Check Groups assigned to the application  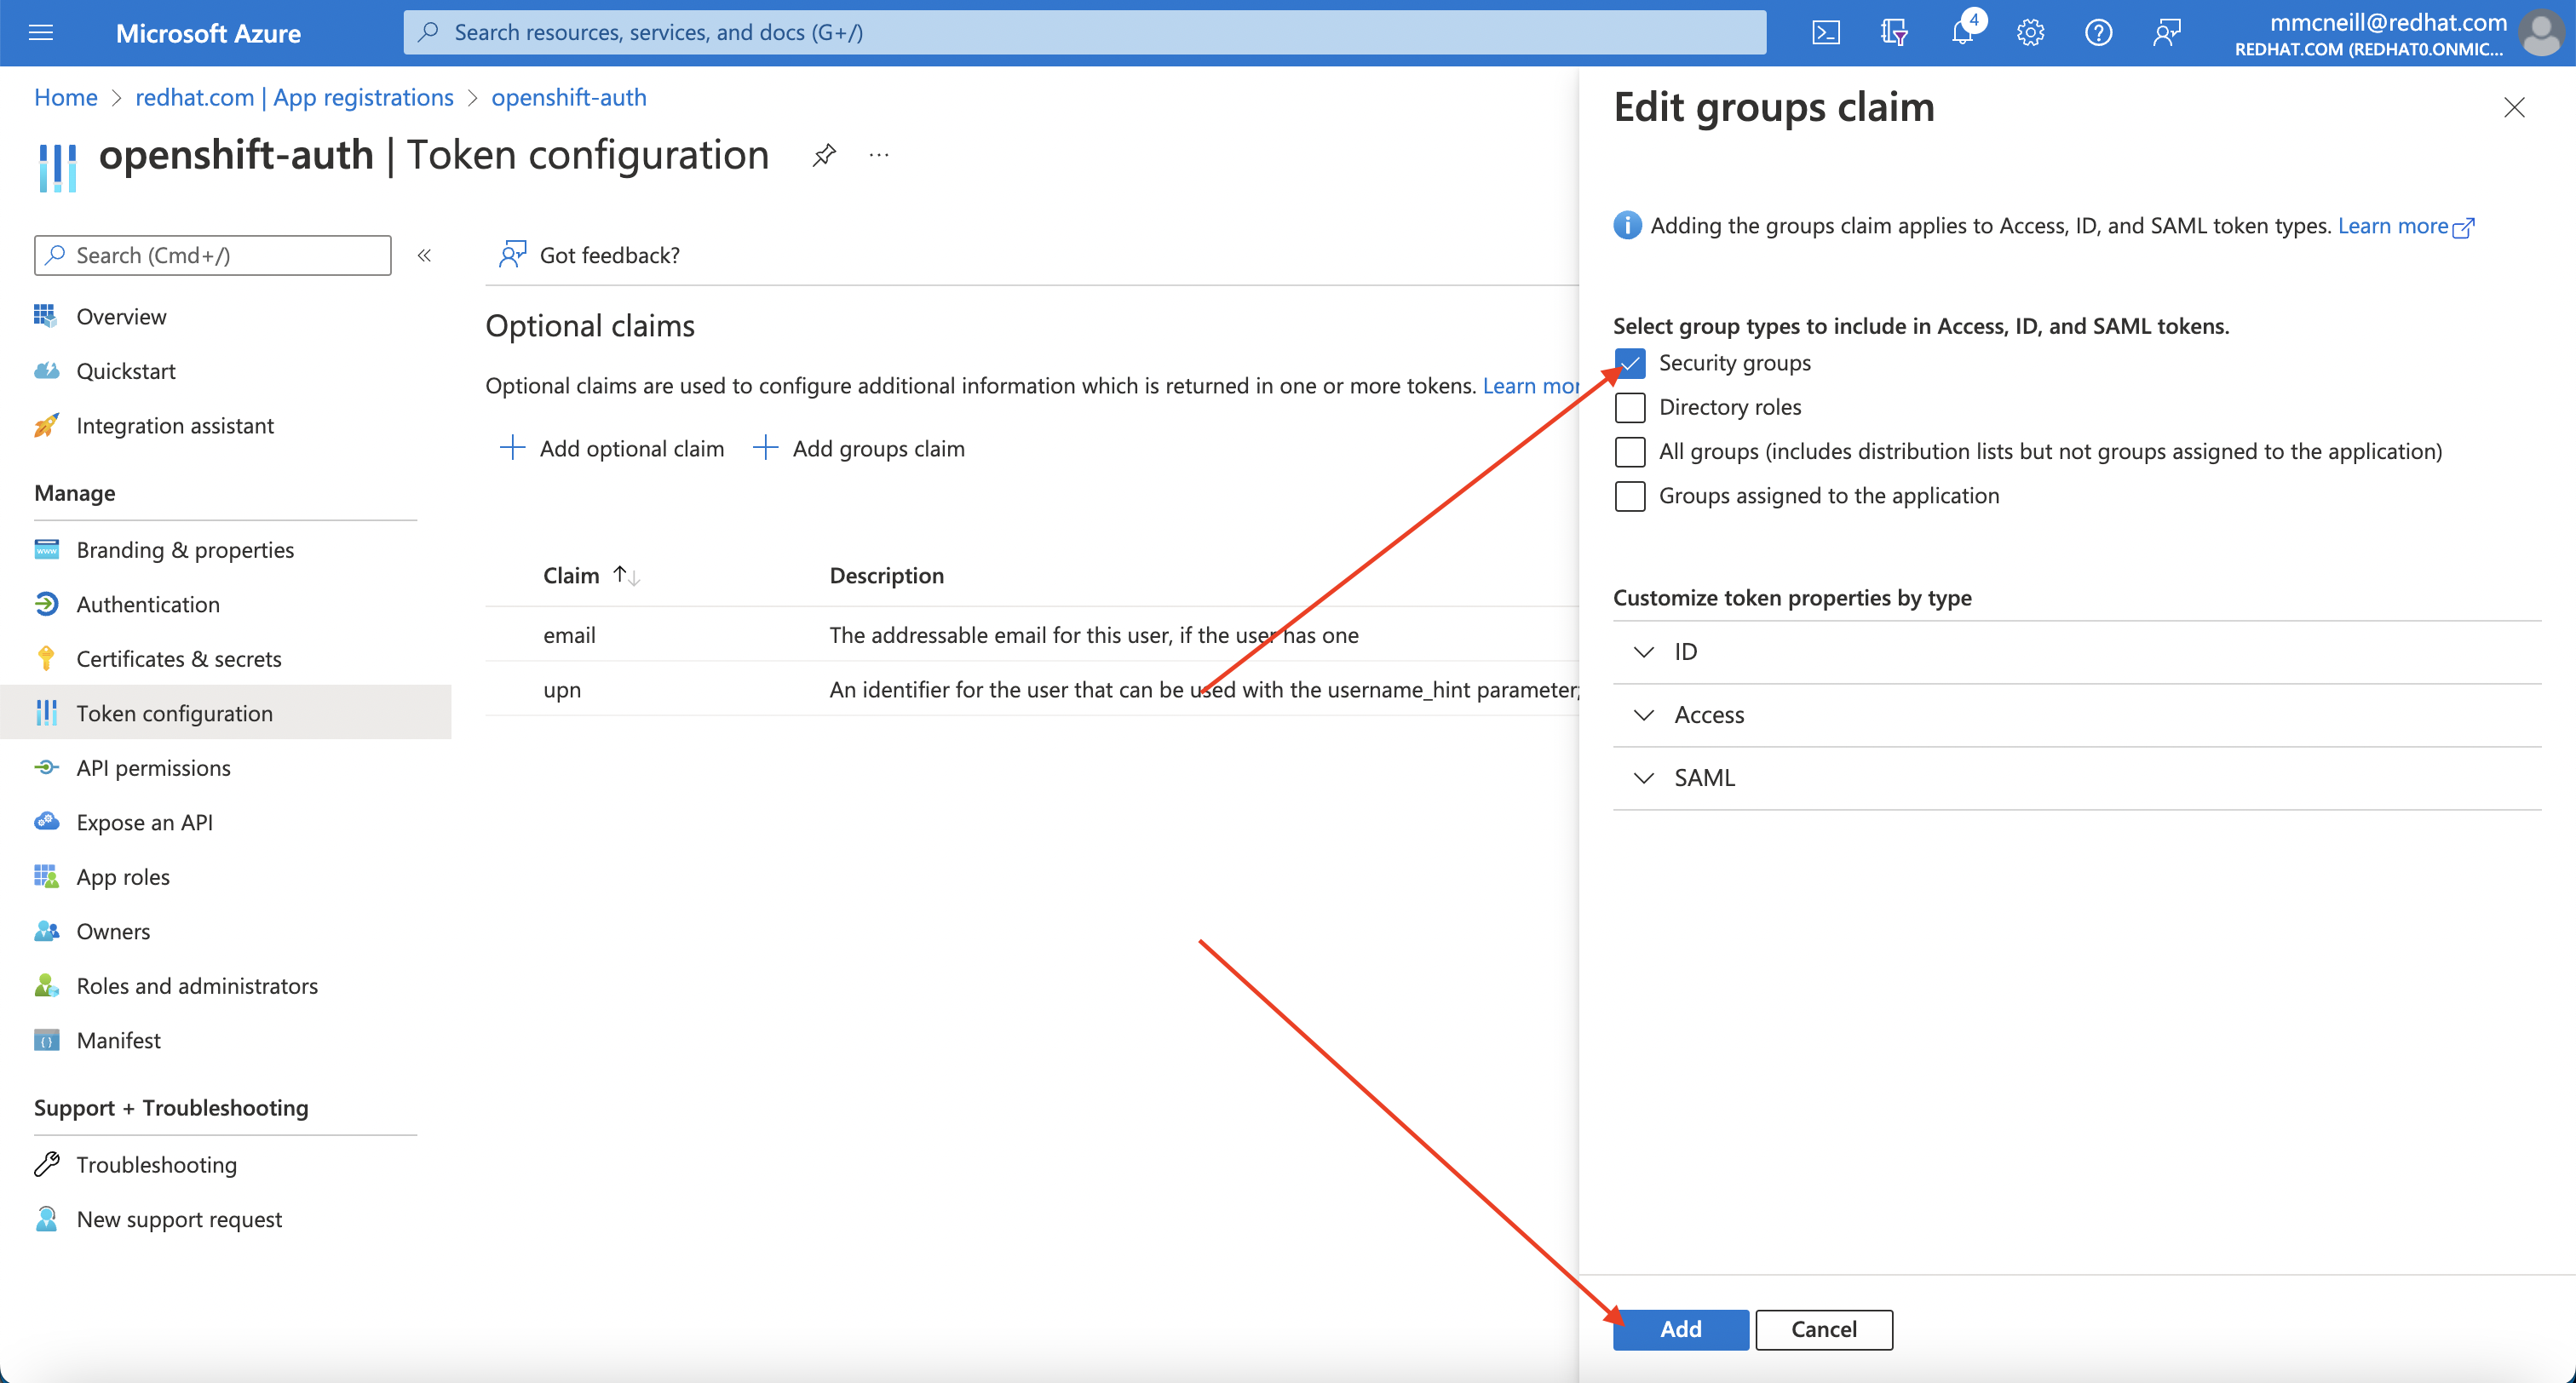click(x=1630, y=496)
